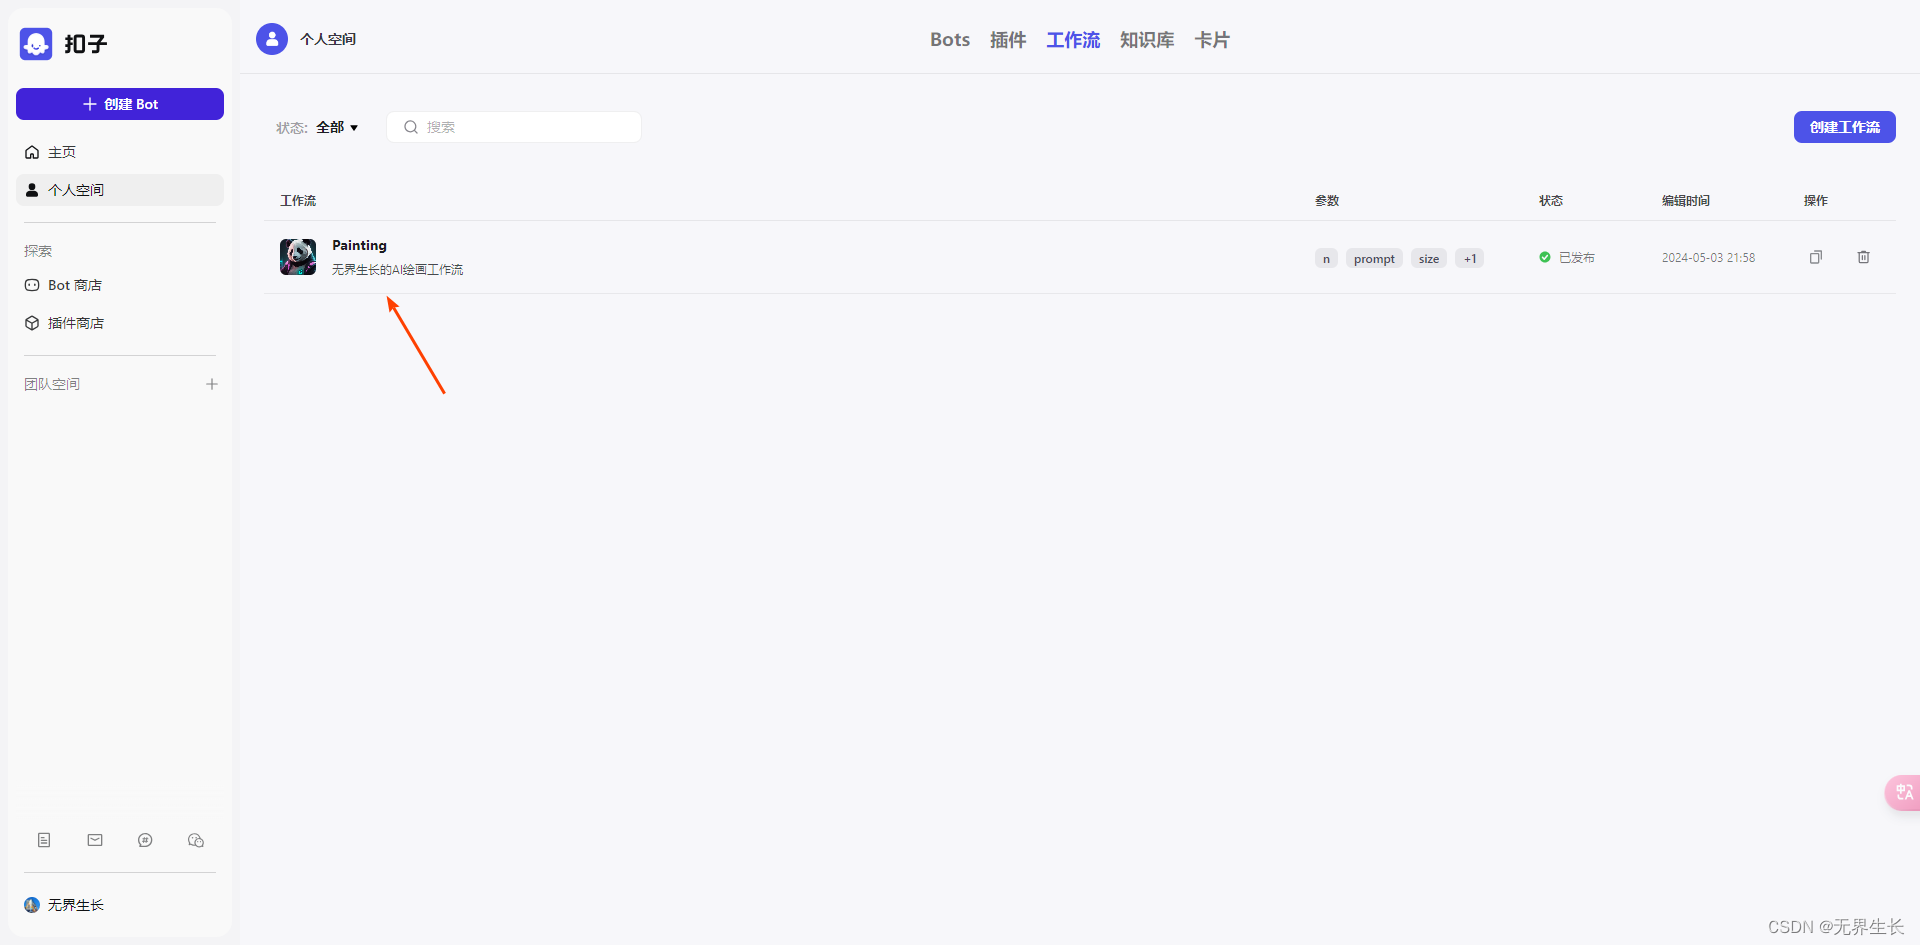Viewport: 1920px width, 945px height.
Task: Open the 无界生长 user account menu
Action: pyautogui.click(x=65, y=905)
